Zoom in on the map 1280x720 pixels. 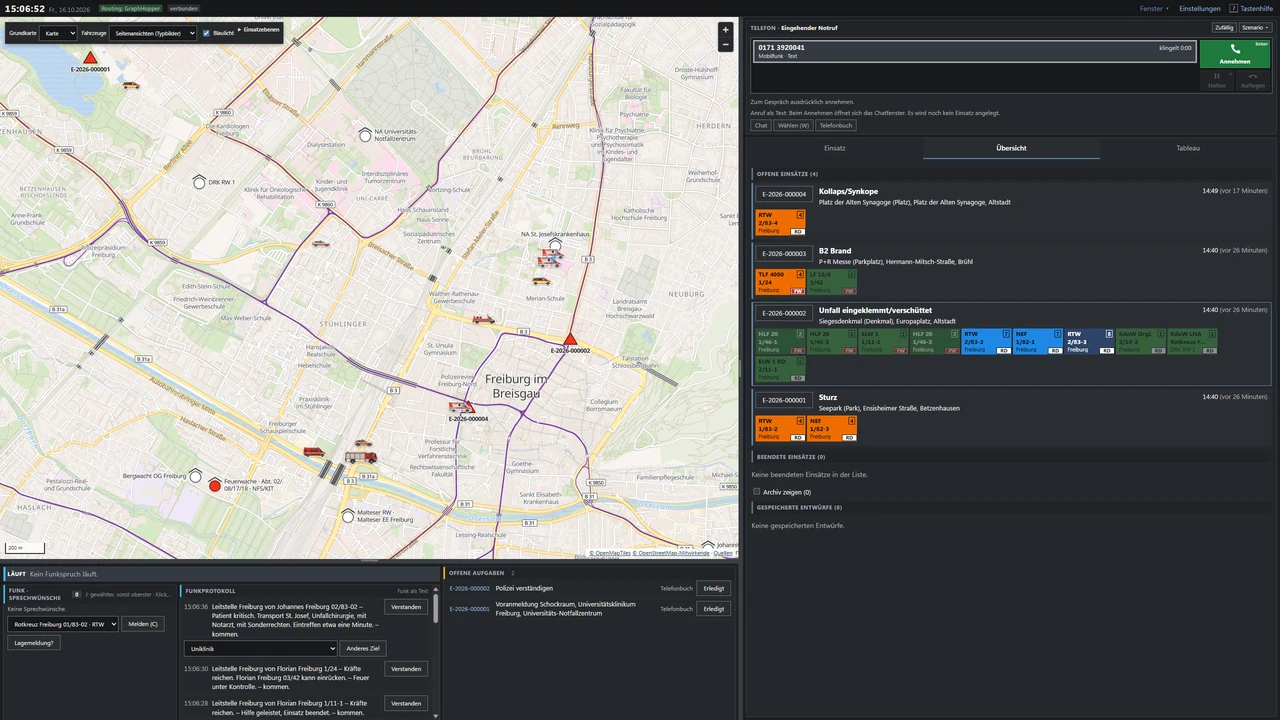coord(726,30)
